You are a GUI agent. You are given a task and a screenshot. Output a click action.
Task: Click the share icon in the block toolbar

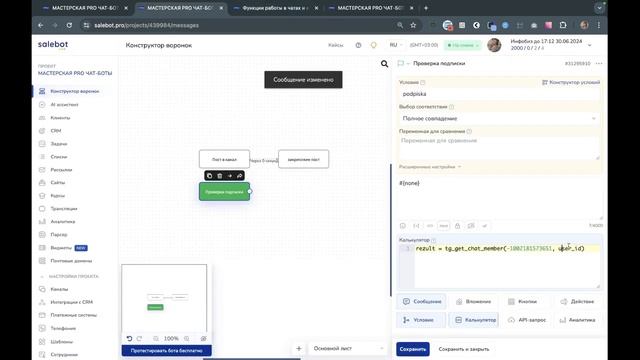pyautogui.click(x=240, y=176)
